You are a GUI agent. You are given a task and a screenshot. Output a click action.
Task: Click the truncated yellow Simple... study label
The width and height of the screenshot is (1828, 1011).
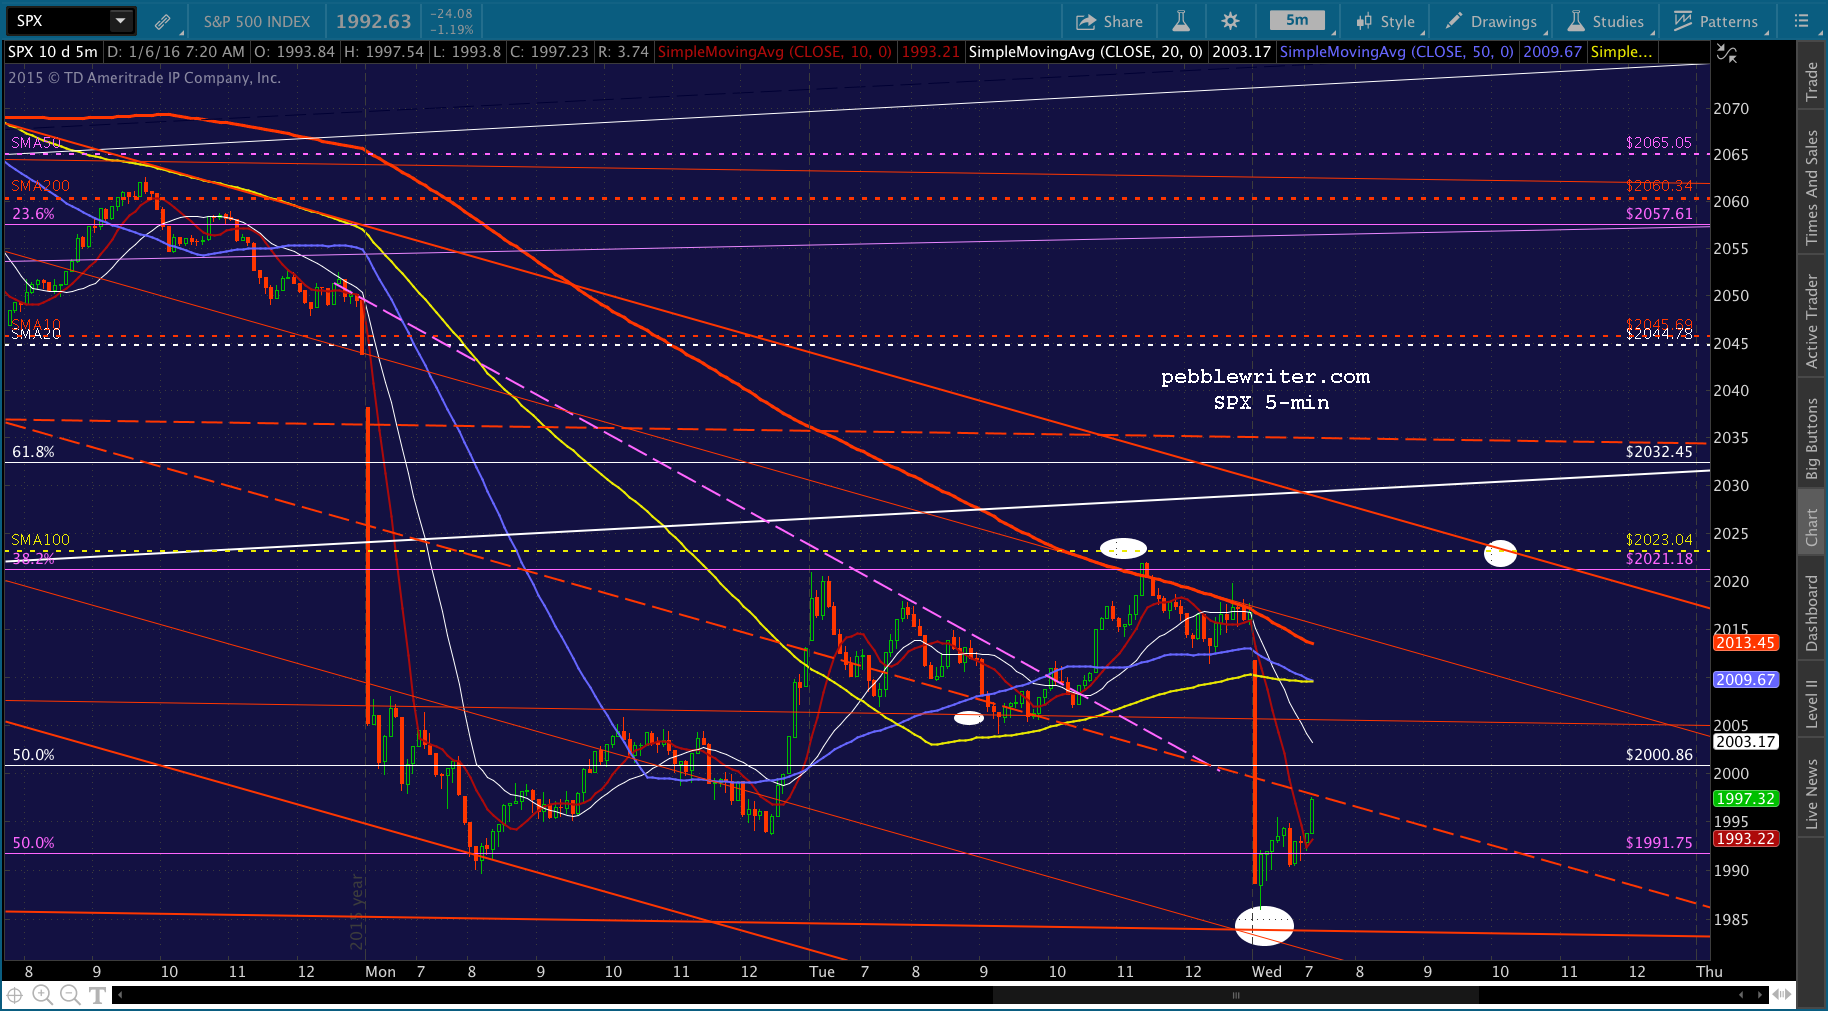pos(1621,52)
